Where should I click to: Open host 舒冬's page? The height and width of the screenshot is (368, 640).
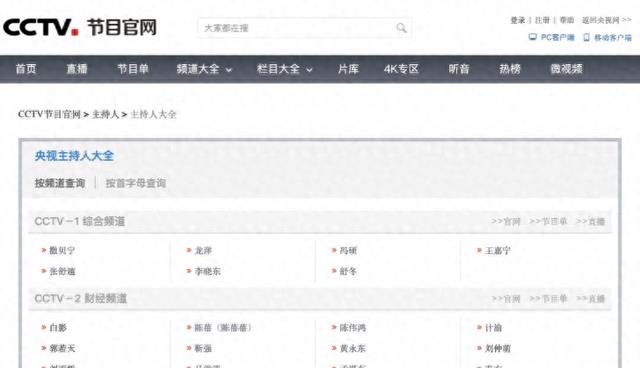[x=349, y=271]
